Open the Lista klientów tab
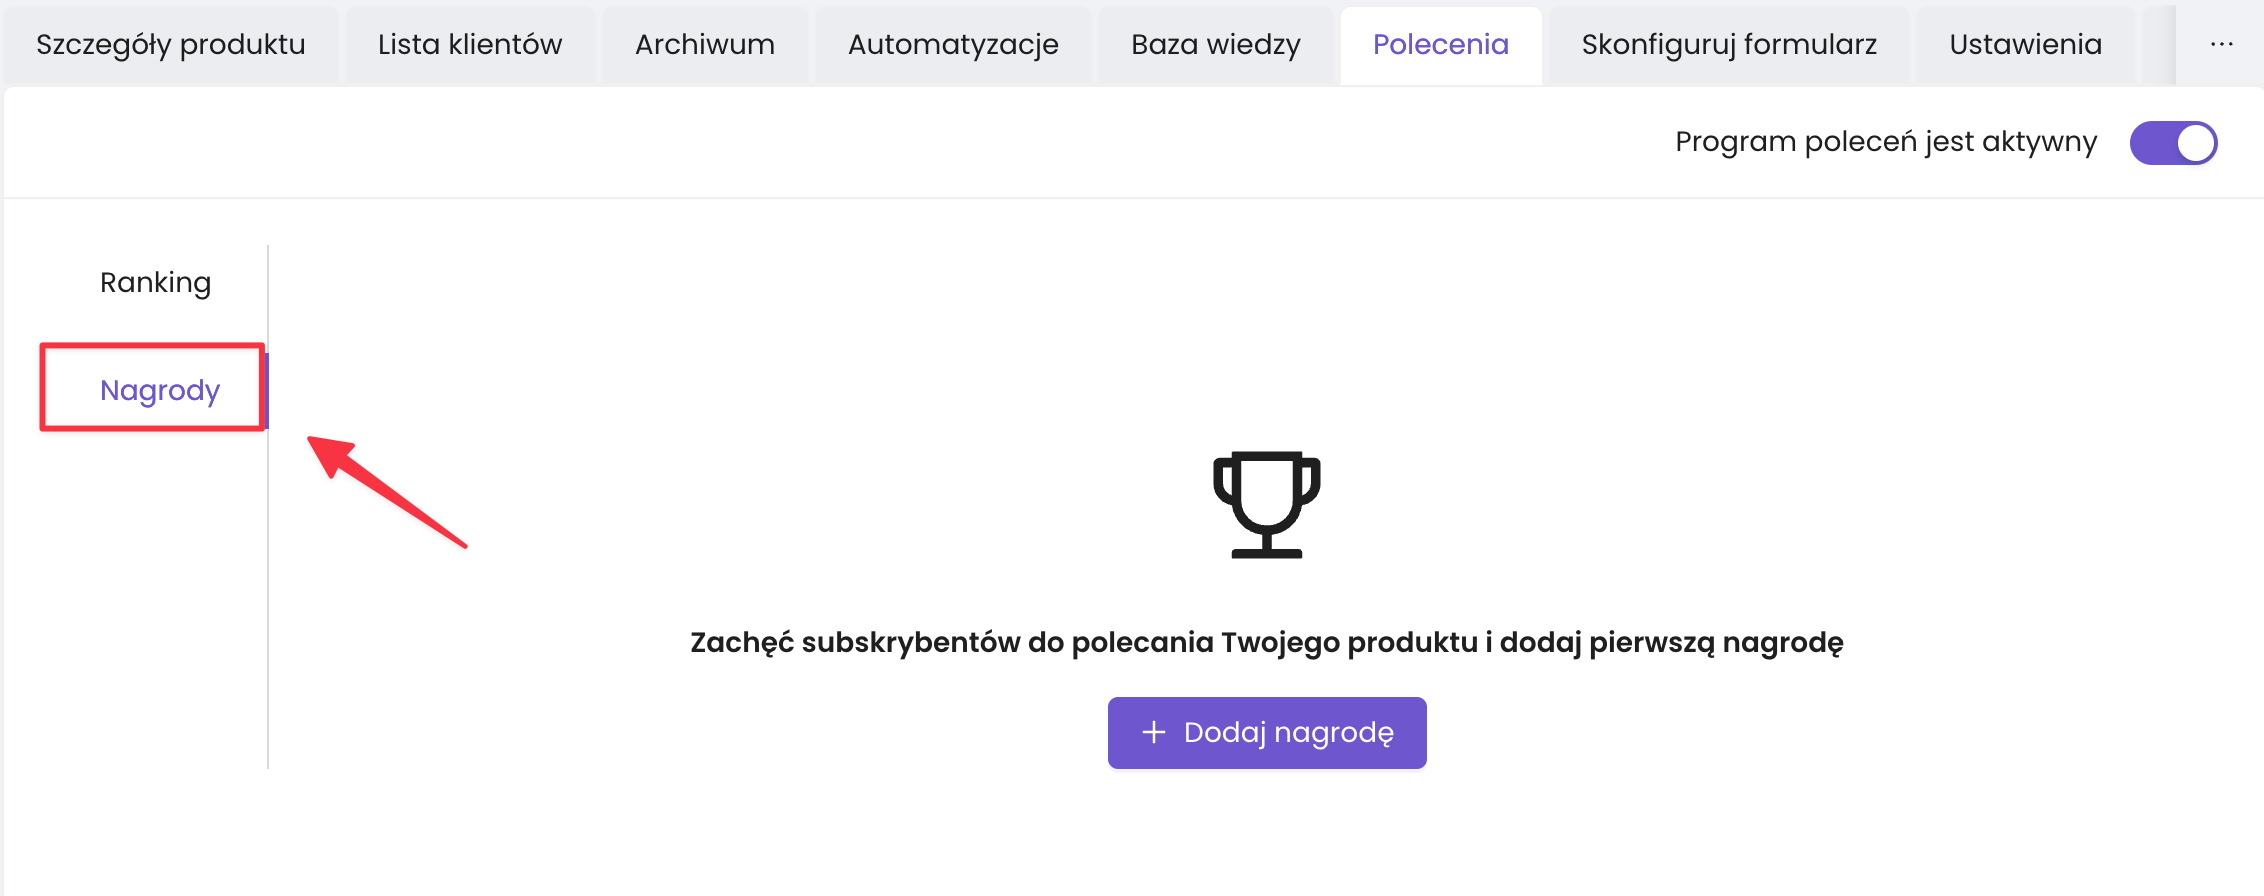The image size is (2264, 896). tap(470, 45)
